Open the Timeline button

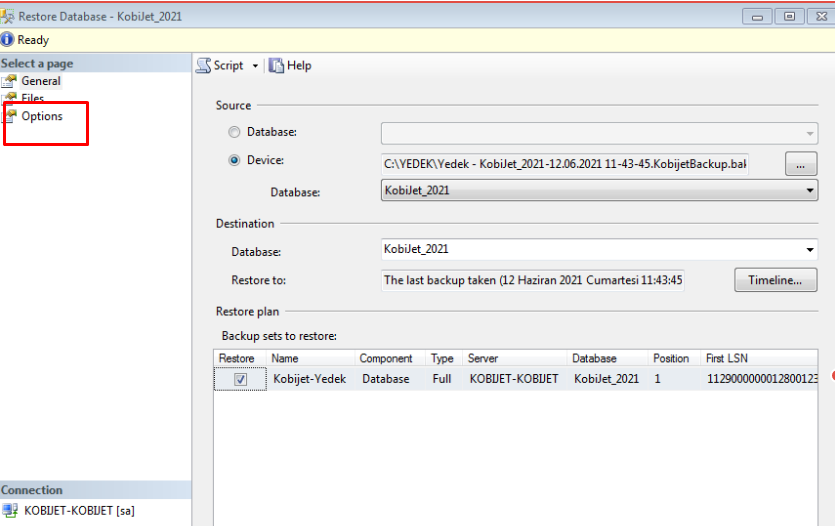775,280
